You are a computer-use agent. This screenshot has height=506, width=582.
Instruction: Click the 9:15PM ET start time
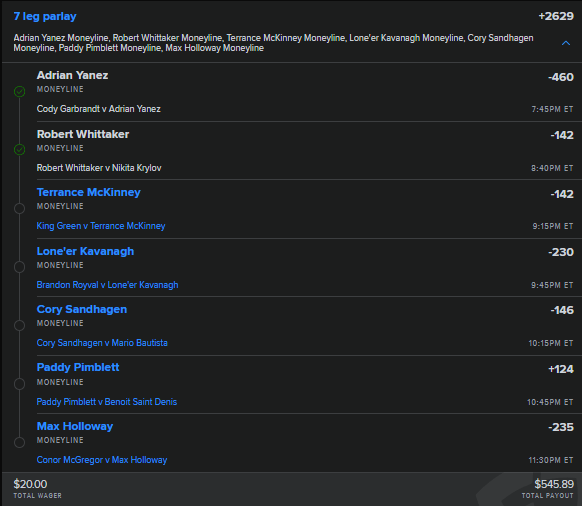point(553,226)
